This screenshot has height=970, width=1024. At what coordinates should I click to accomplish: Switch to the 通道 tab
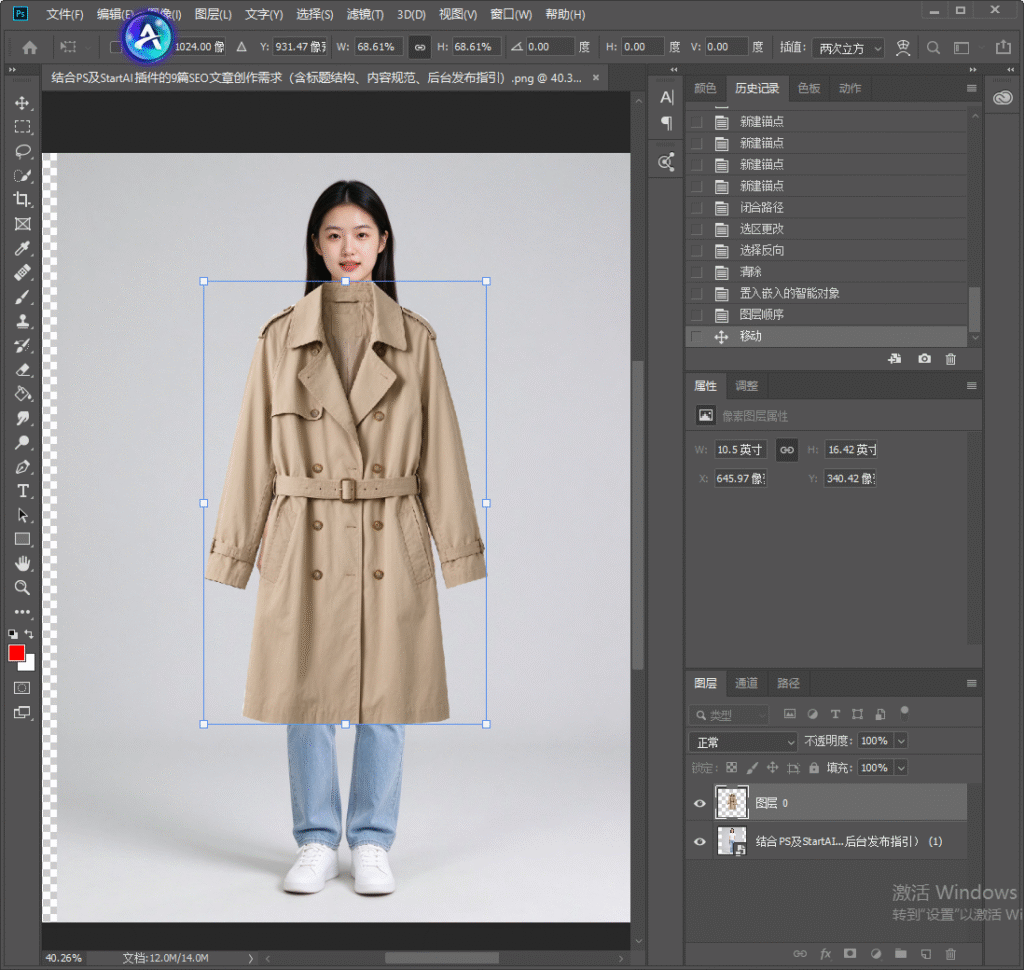[746, 683]
